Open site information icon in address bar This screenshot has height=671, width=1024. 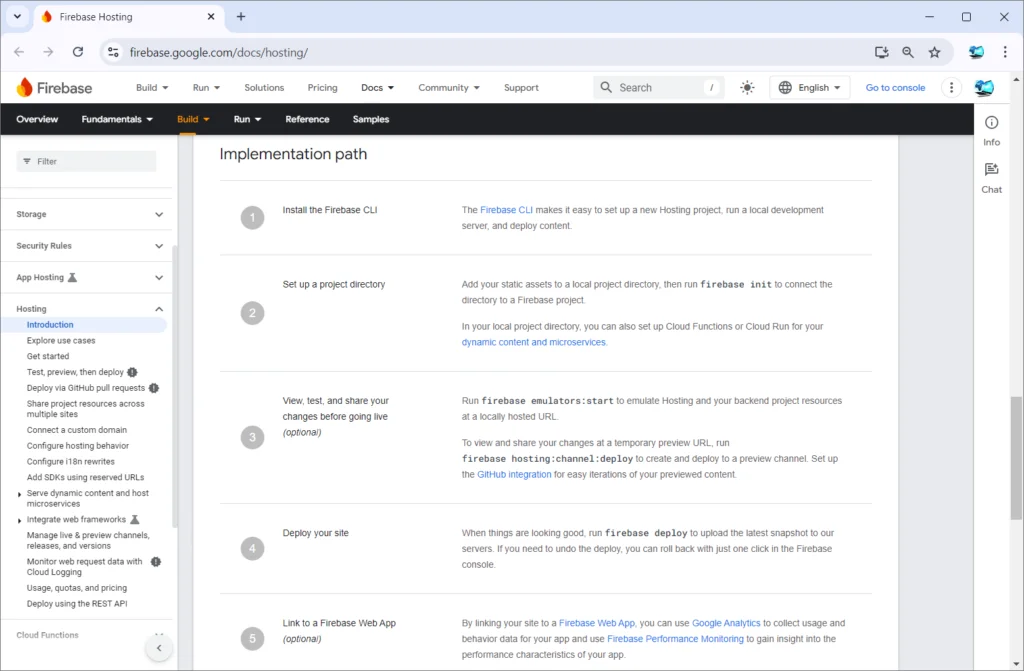(113, 52)
